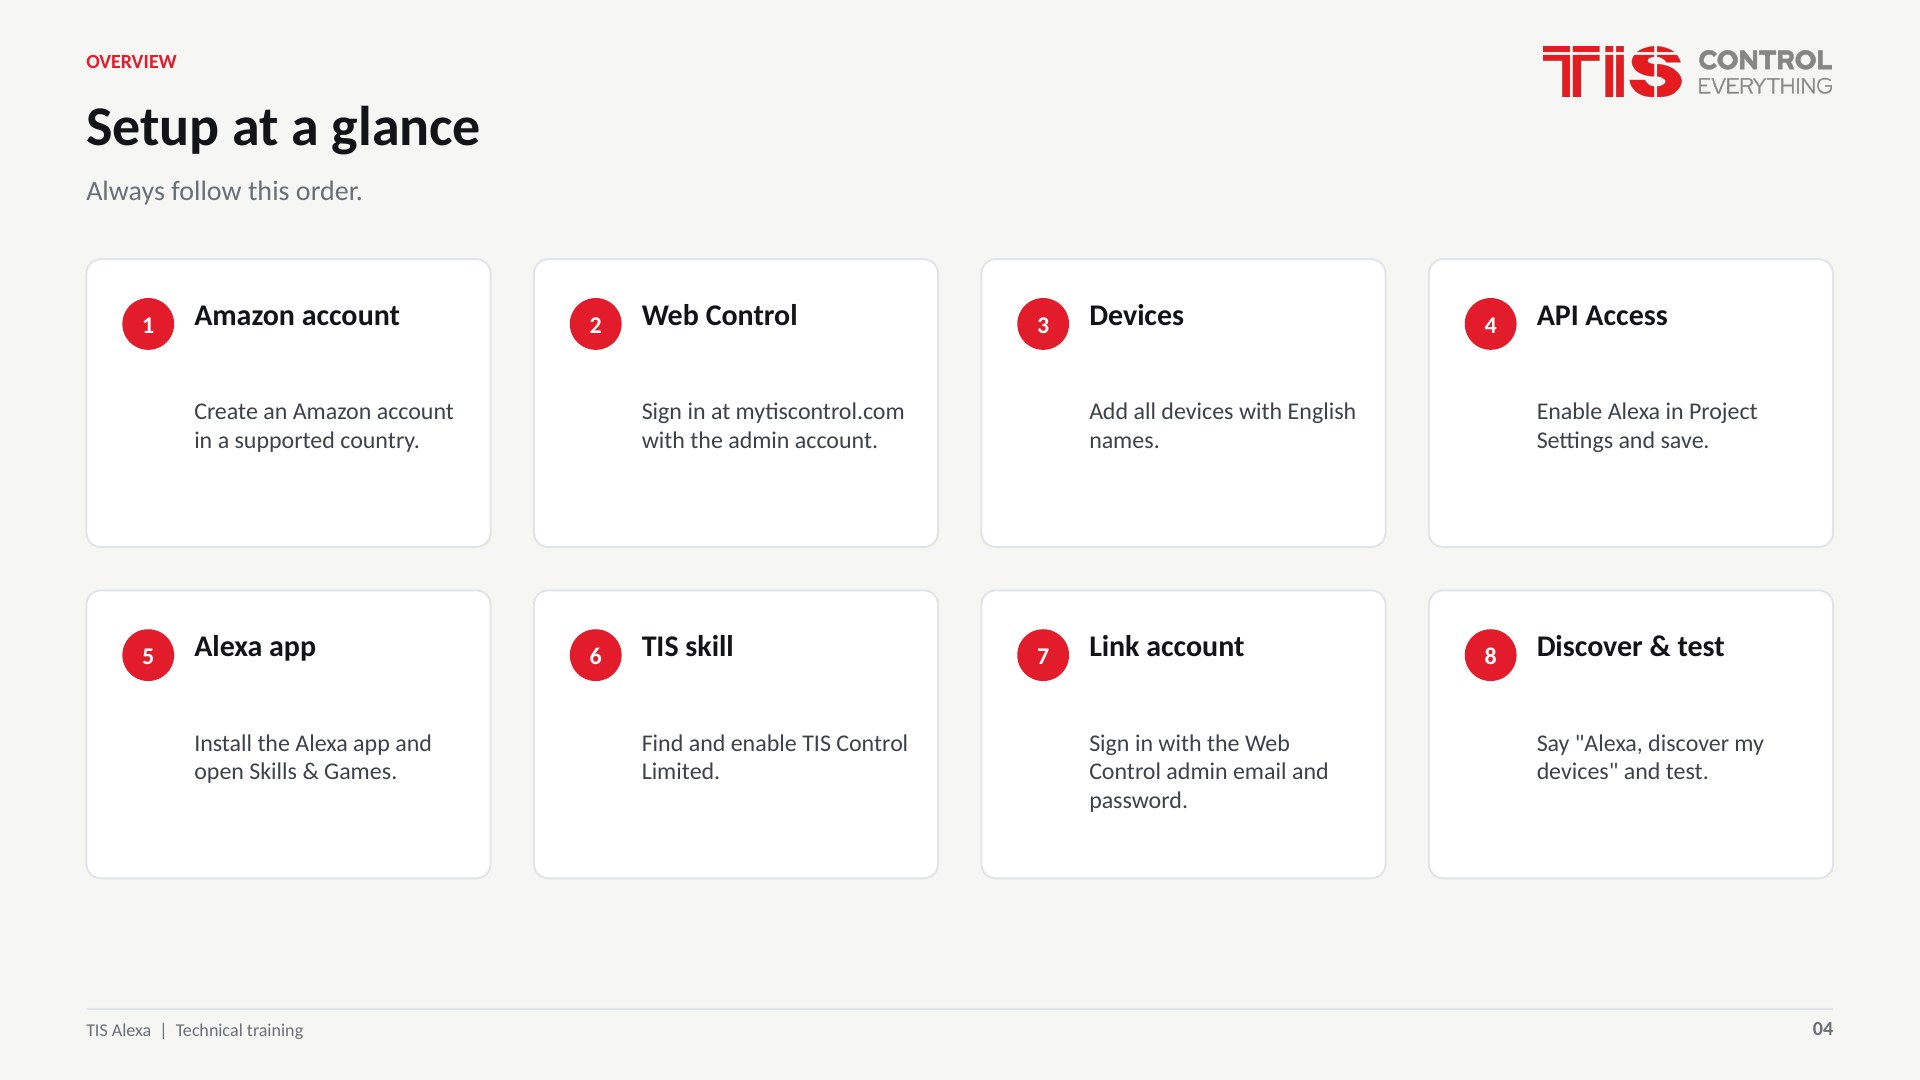
Task: Click the red number 8 badge
Action: click(x=1490, y=655)
